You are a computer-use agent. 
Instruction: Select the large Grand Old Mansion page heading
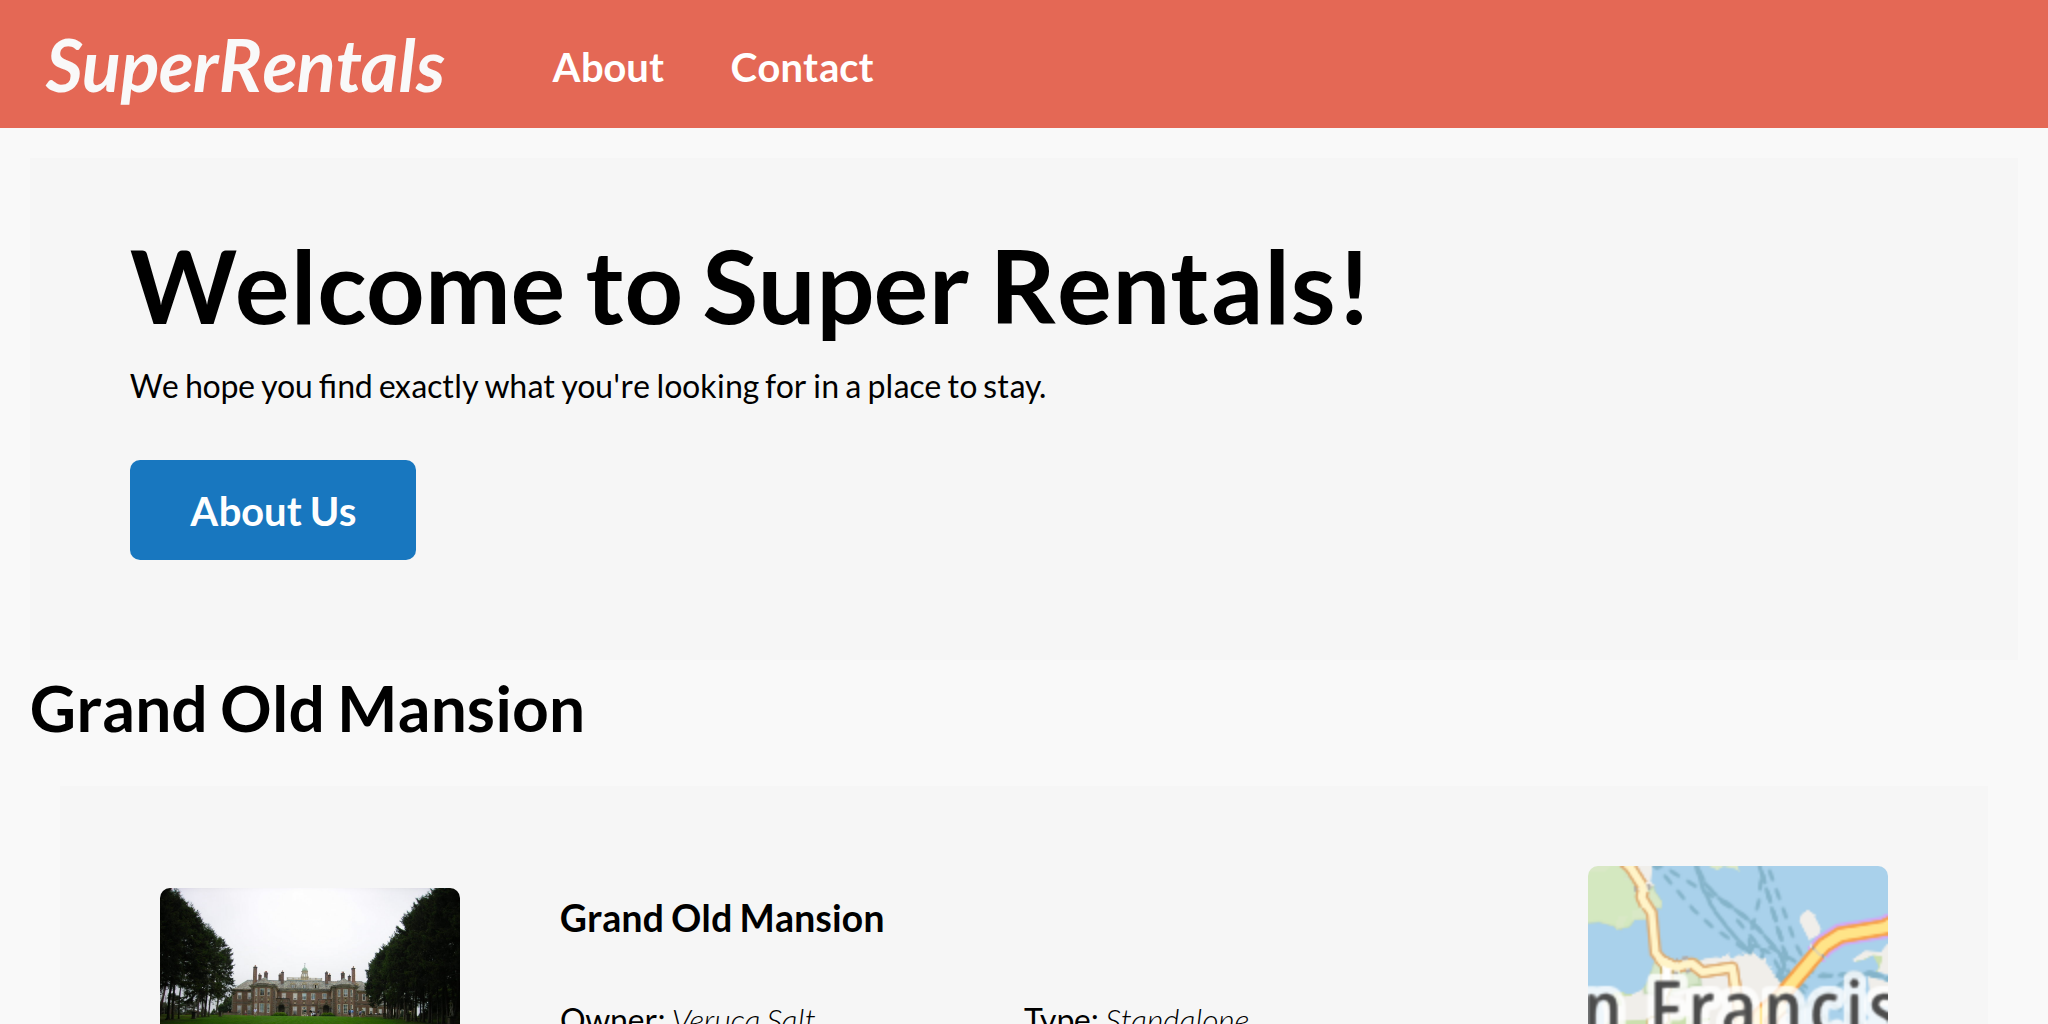click(307, 710)
